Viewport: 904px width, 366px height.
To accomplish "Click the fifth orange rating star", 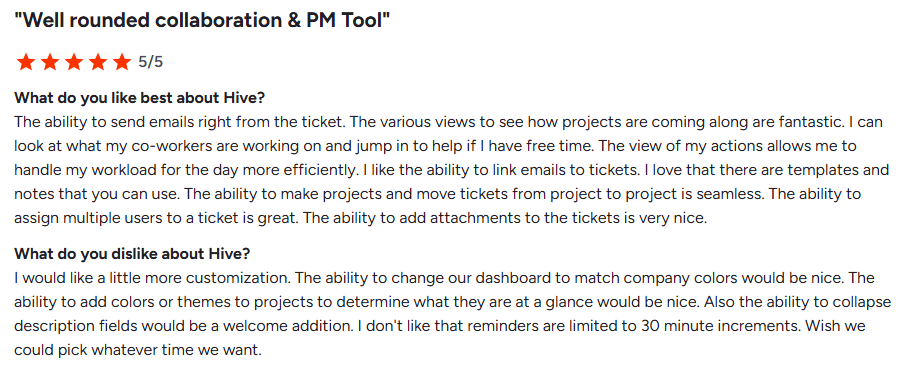I will pyautogui.click(x=121, y=62).
